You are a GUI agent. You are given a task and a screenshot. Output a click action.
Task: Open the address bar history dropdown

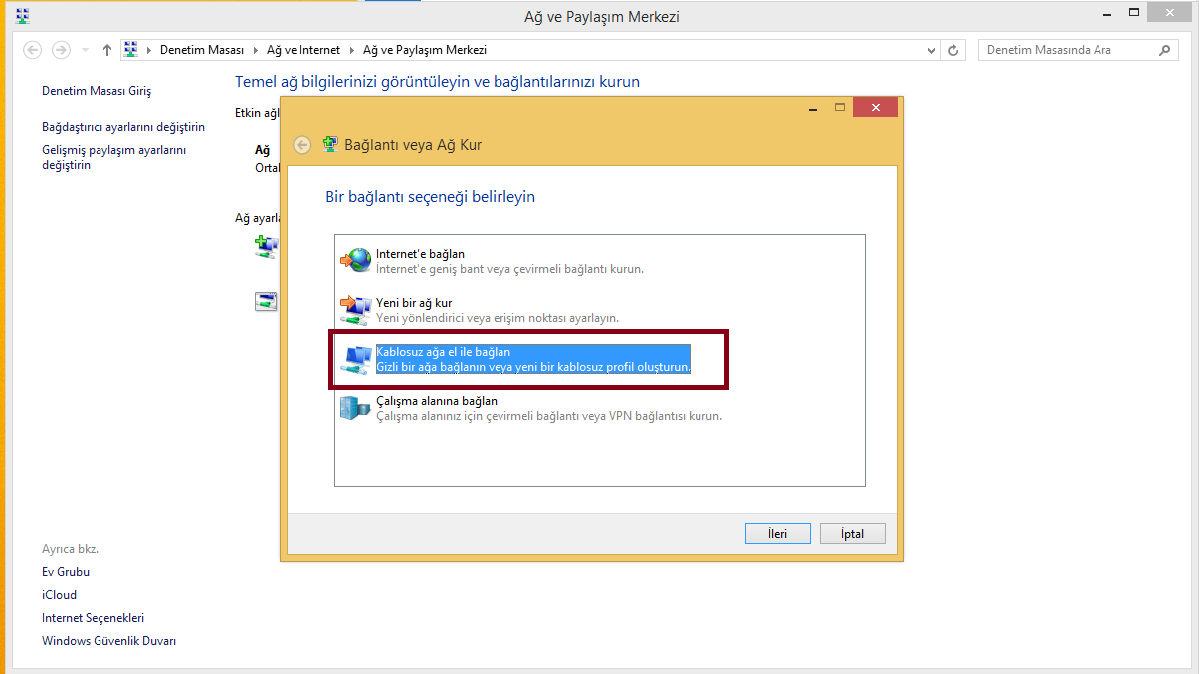coord(932,50)
